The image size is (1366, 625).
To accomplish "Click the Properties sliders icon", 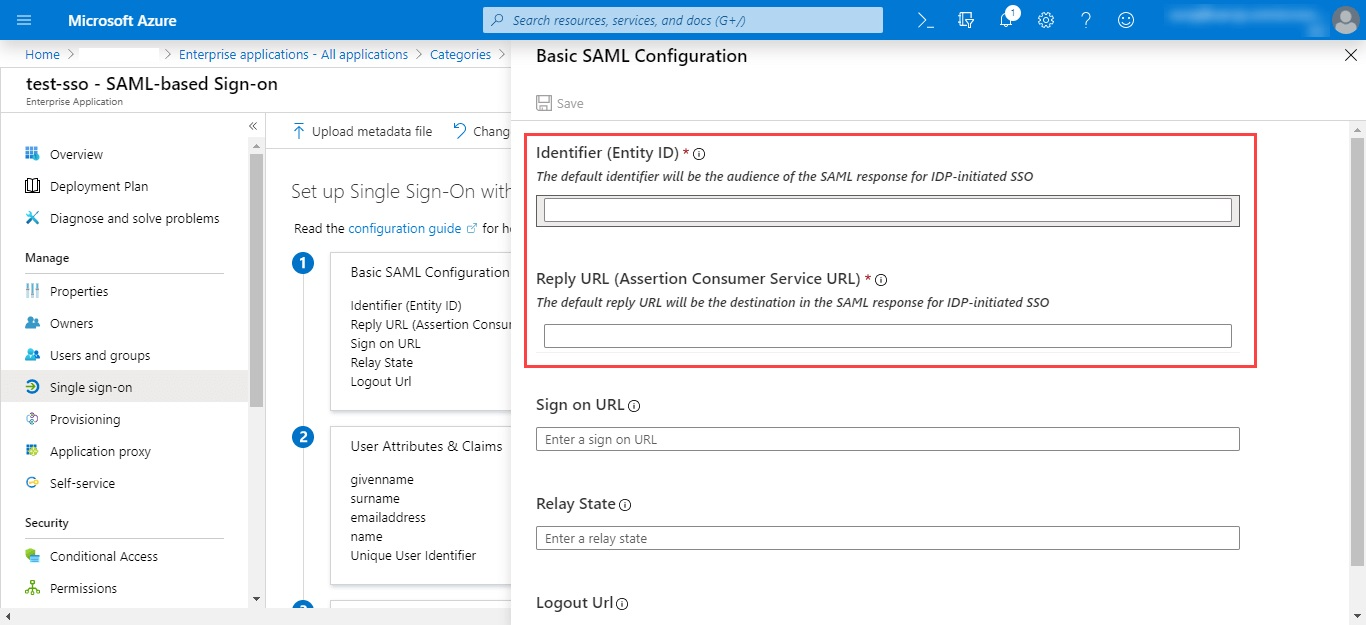I will coord(32,291).
